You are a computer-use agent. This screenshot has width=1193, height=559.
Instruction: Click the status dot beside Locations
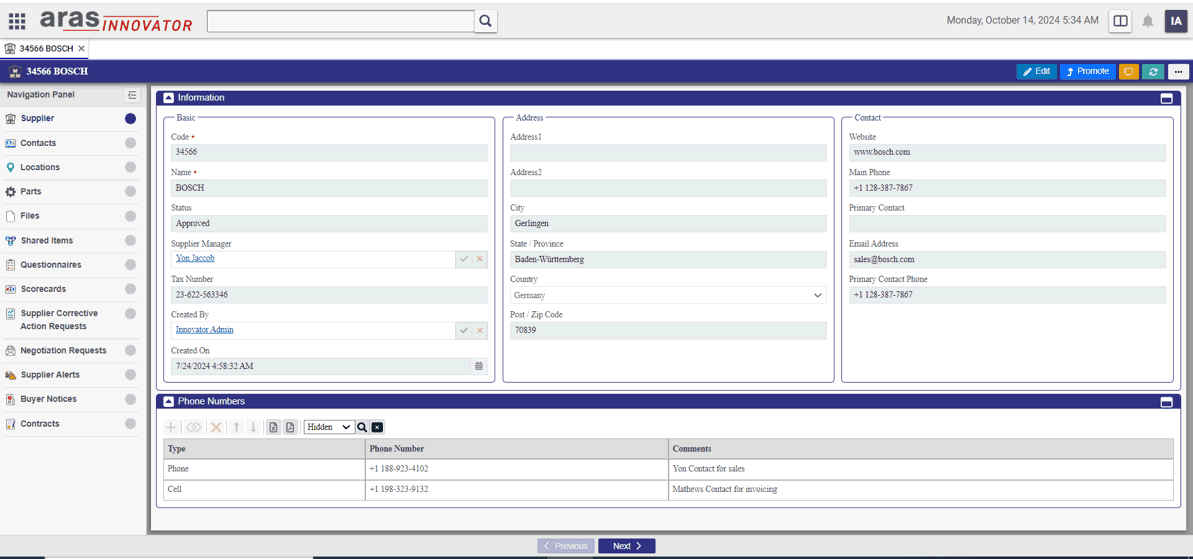tap(130, 167)
